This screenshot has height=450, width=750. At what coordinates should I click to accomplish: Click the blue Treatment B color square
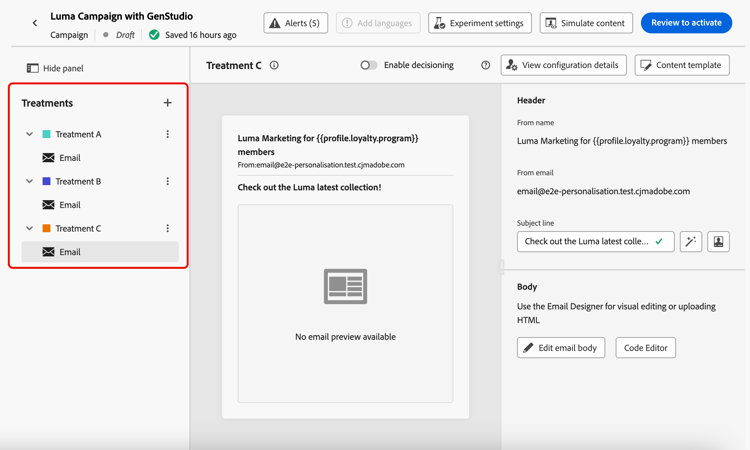pyautogui.click(x=46, y=181)
